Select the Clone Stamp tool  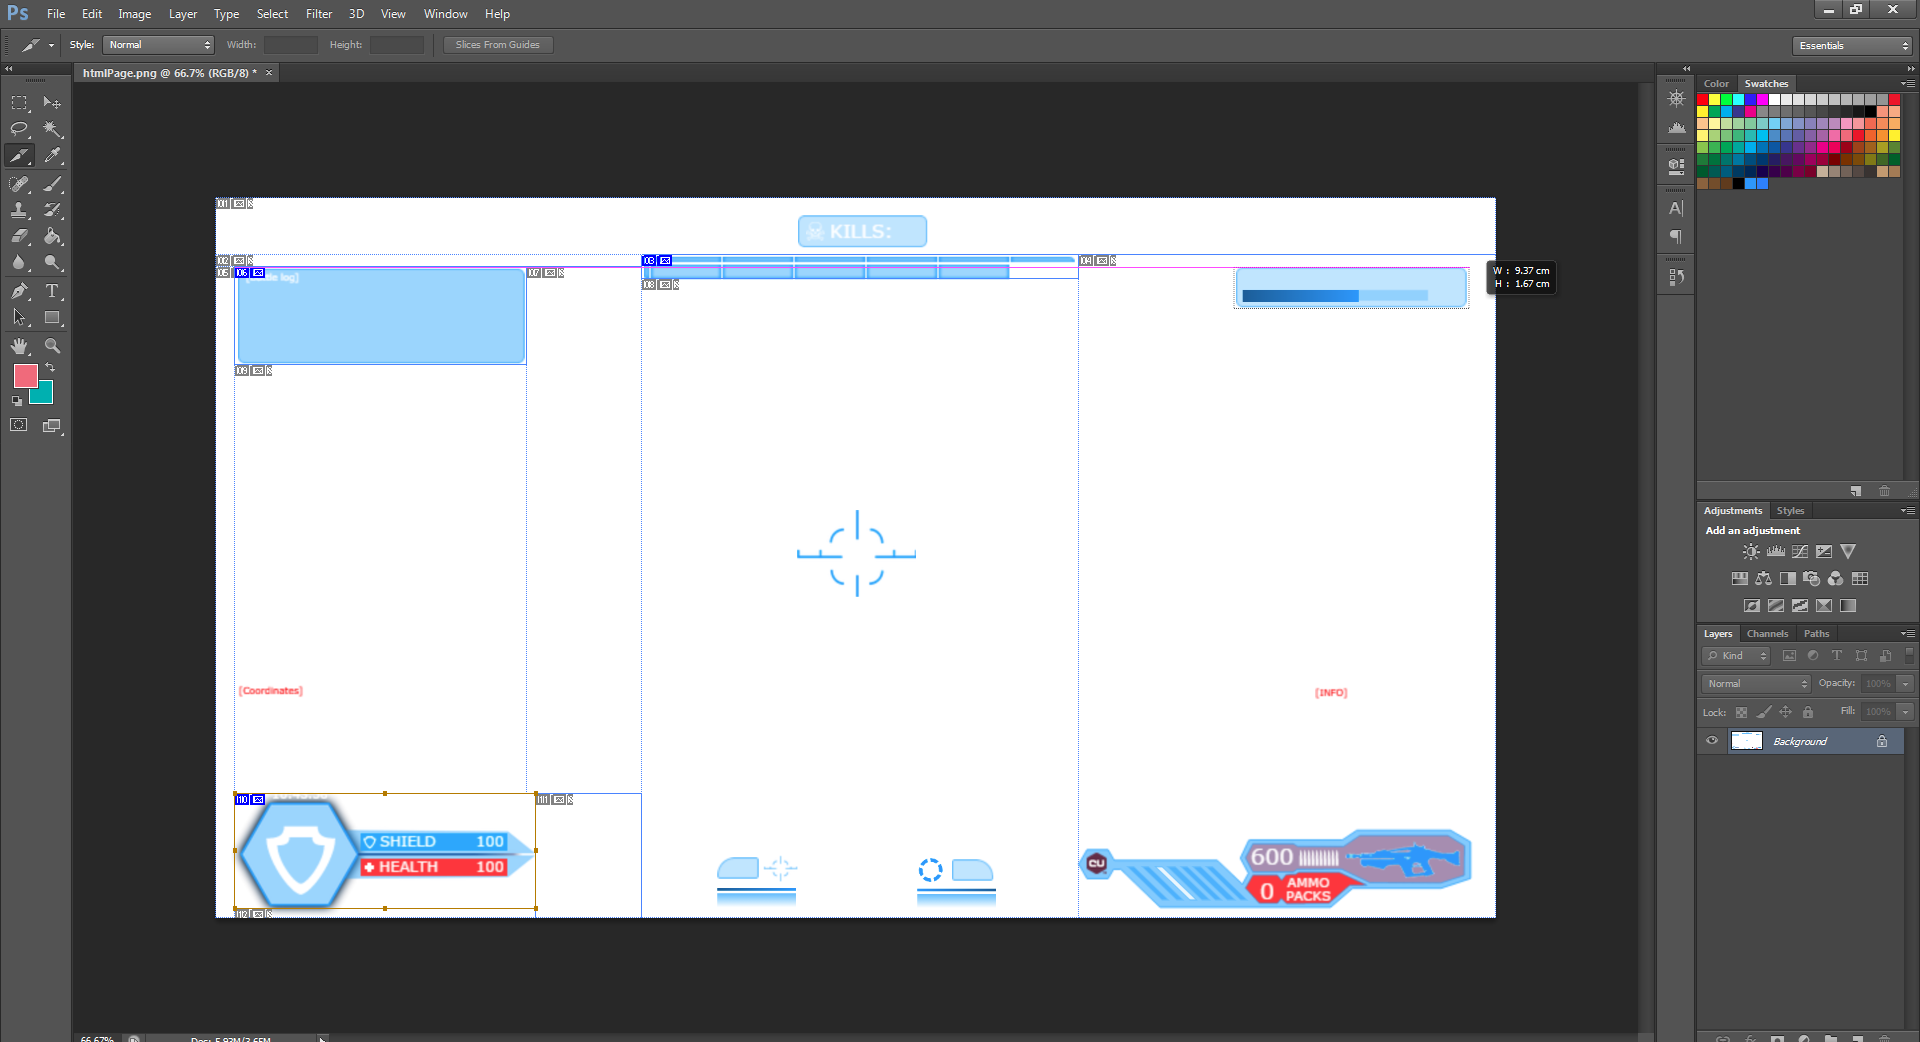(19, 210)
